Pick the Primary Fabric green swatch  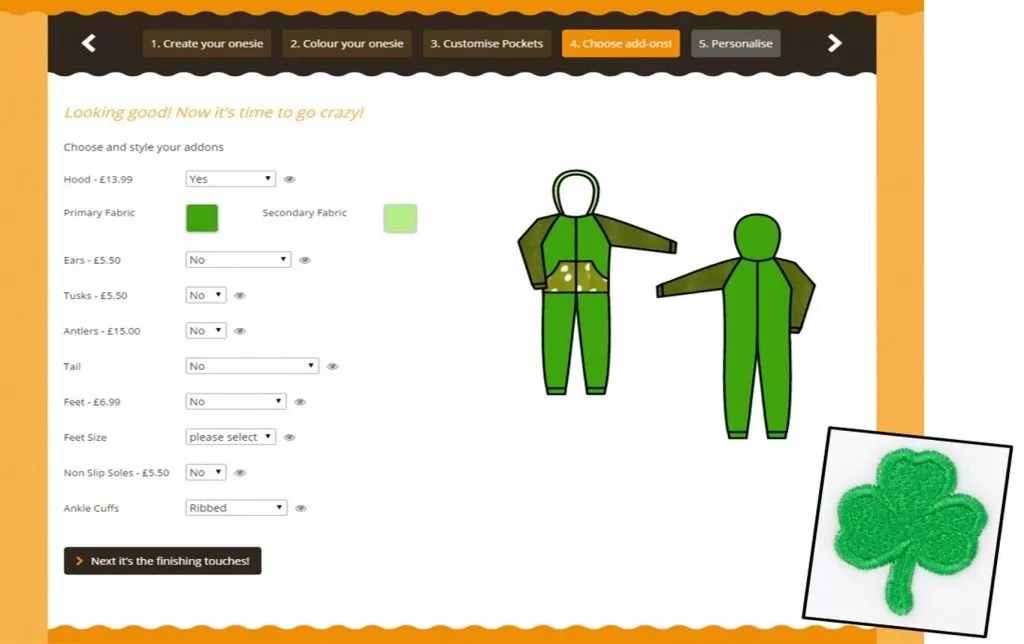[x=202, y=218]
